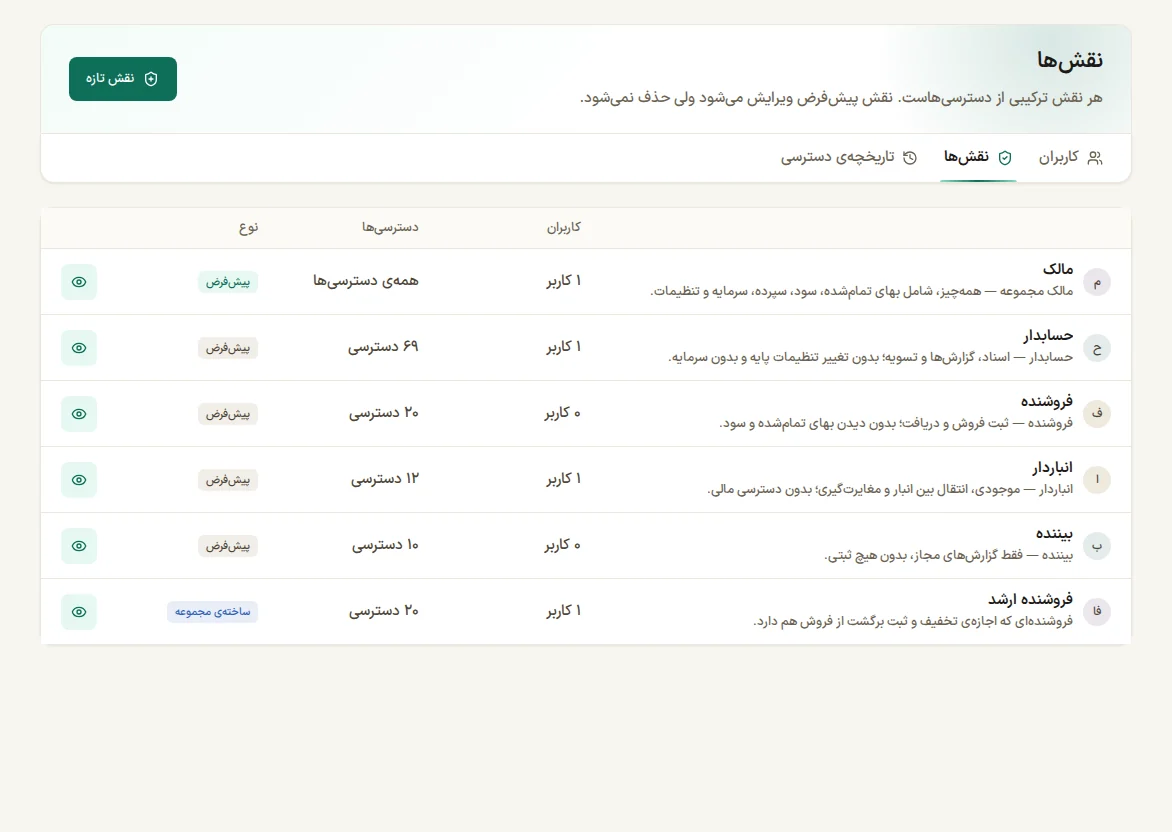Screen dimensions: 1172x832
Task: Click the فا avatar of فروشنده ارشد
Action: pyautogui.click(x=1097, y=612)
